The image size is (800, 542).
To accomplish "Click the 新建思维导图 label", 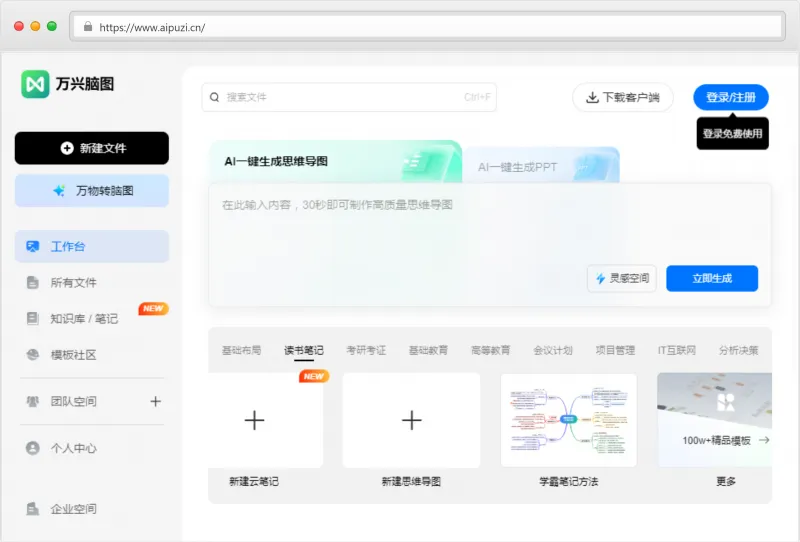I will (411, 481).
